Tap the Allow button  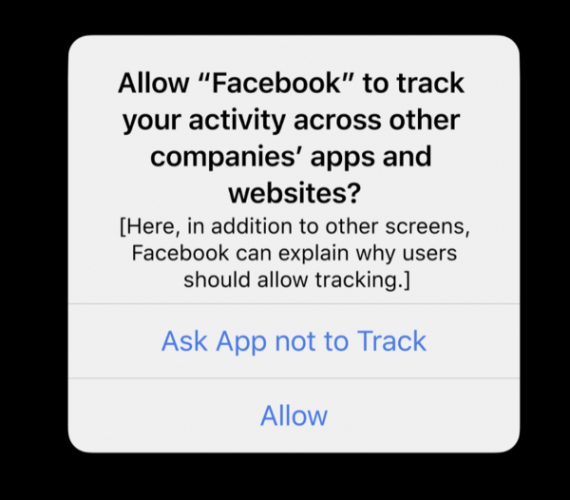[x=294, y=416]
